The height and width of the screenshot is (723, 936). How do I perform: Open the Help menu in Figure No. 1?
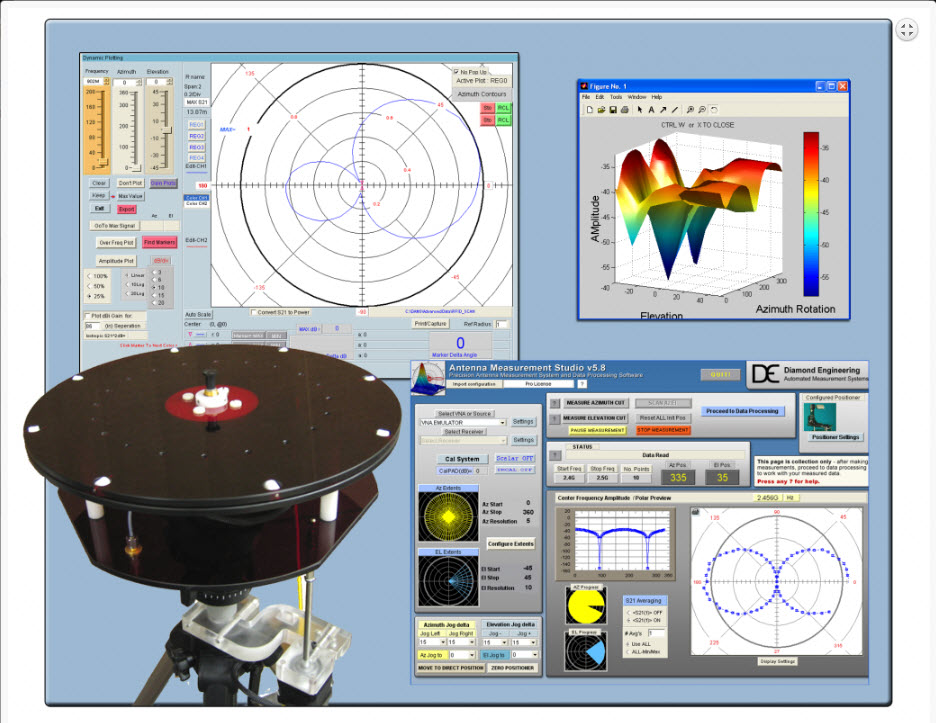(657, 97)
